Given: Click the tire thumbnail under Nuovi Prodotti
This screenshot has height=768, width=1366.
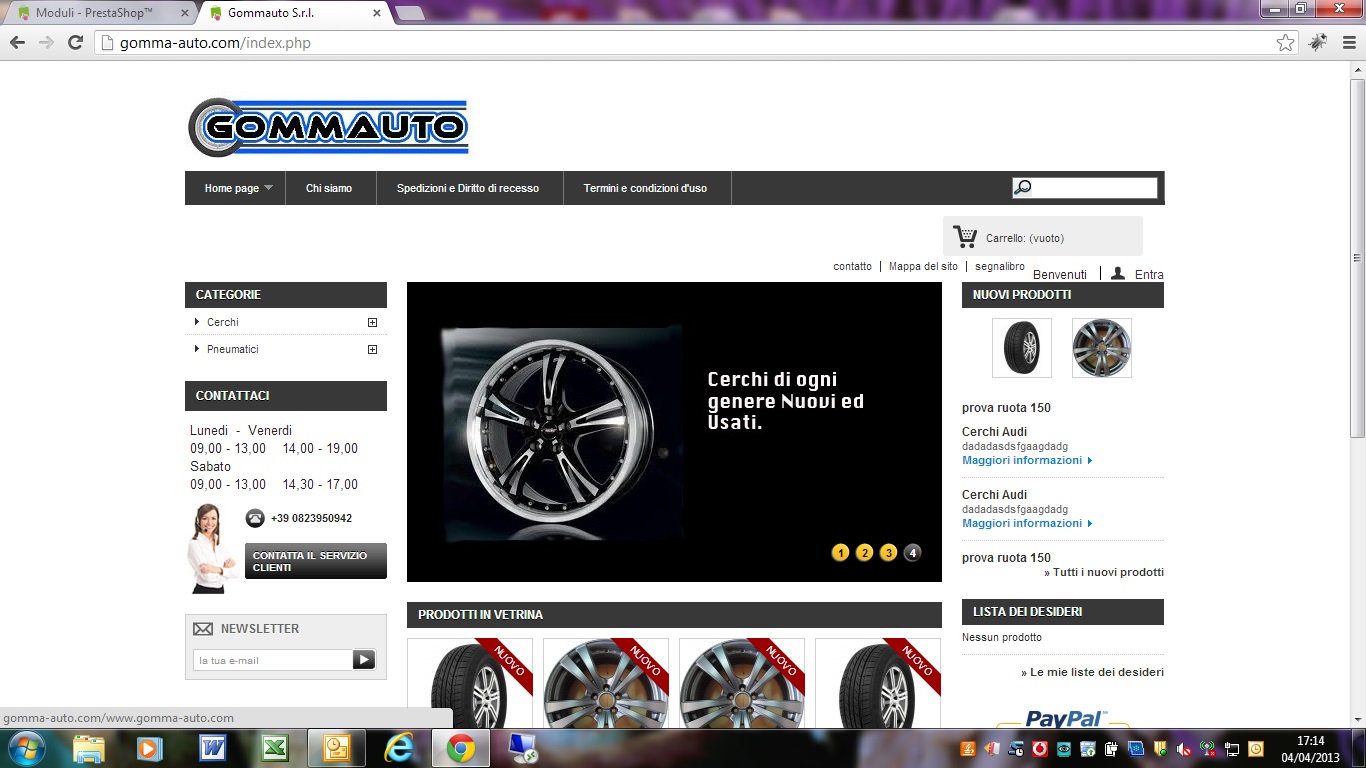Looking at the screenshot, I should click(1022, 348).
